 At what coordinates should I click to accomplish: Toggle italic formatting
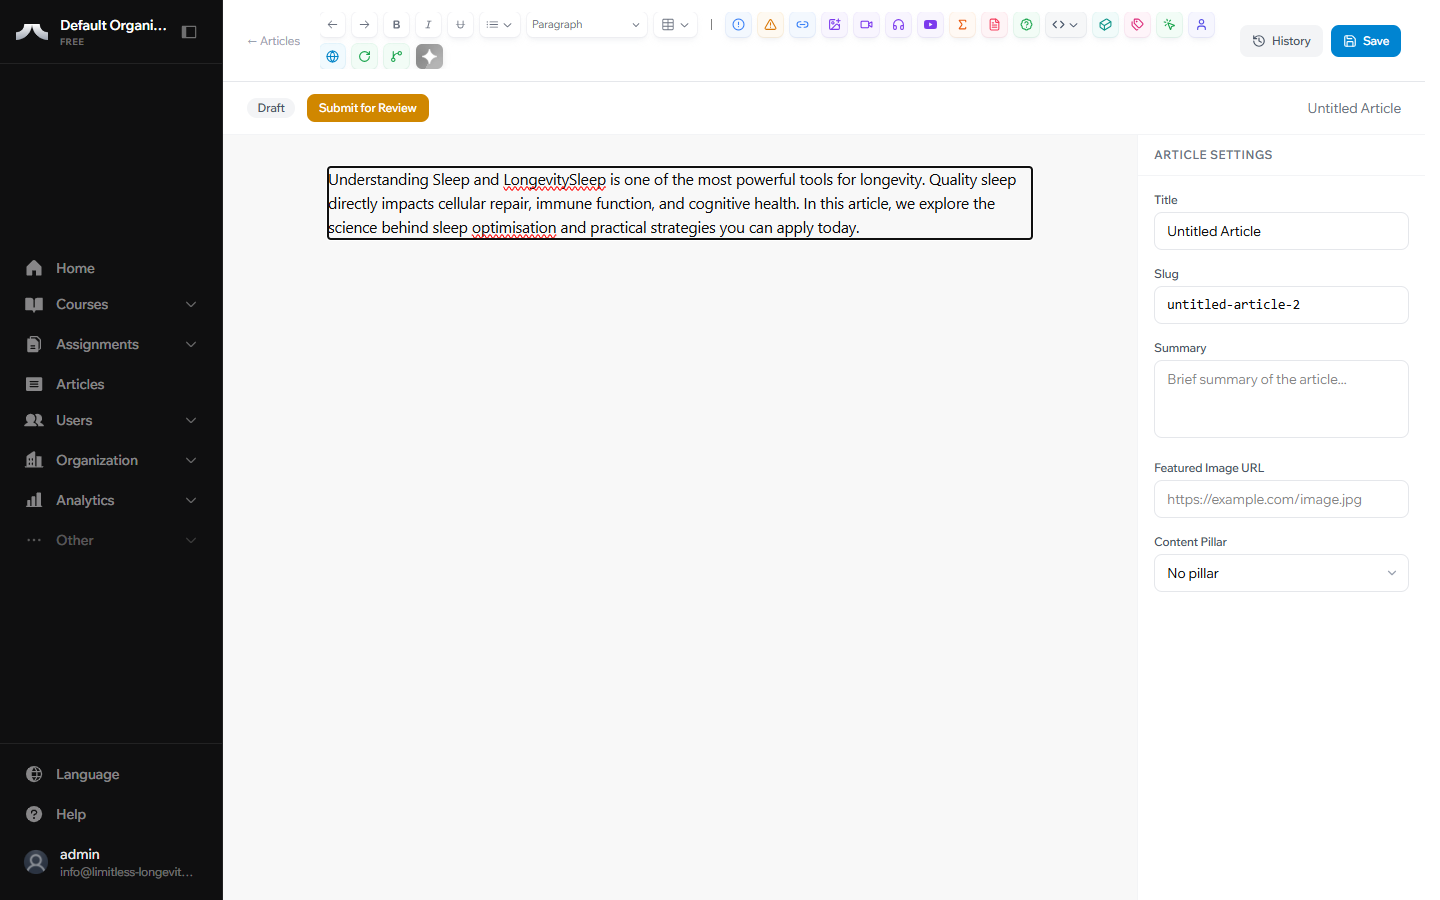tap(428, 24)
